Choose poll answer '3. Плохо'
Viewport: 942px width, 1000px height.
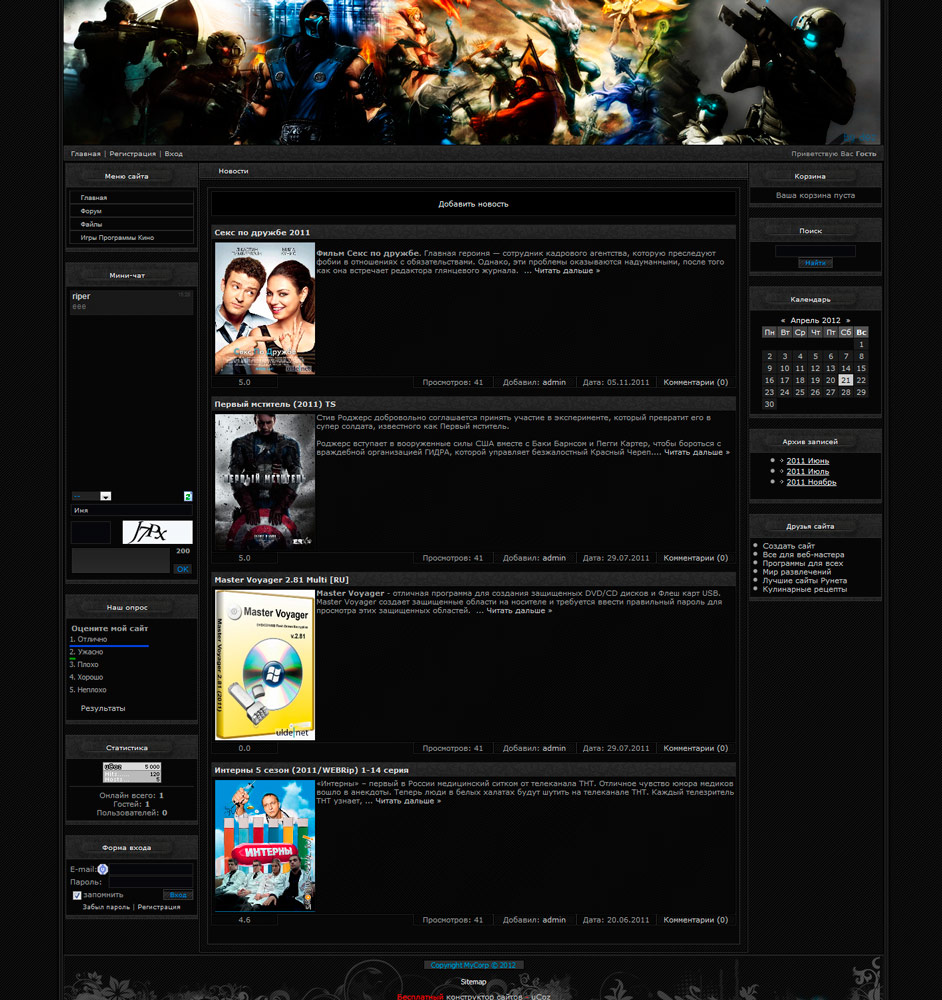[84, 665]
